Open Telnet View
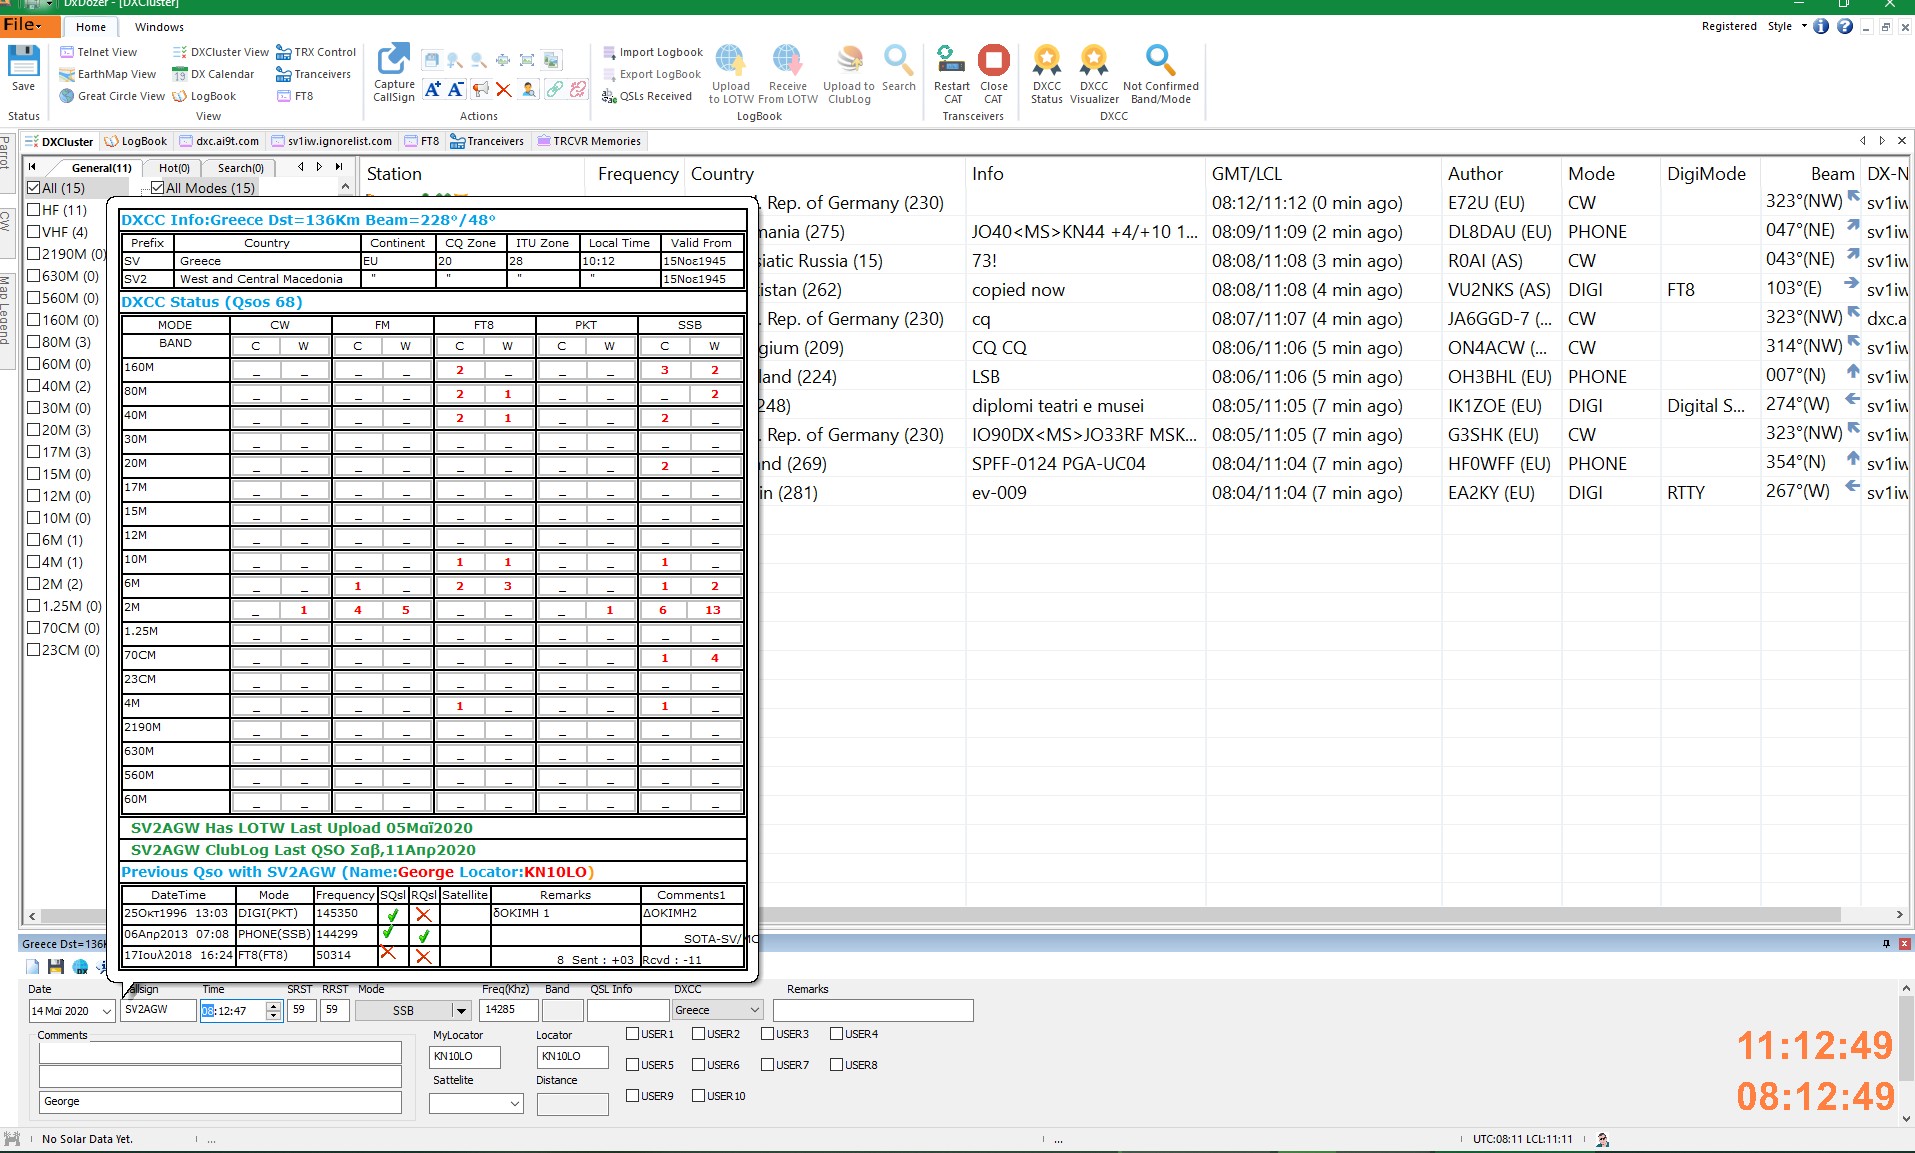1915x1153 pixels. coord(98,52)
